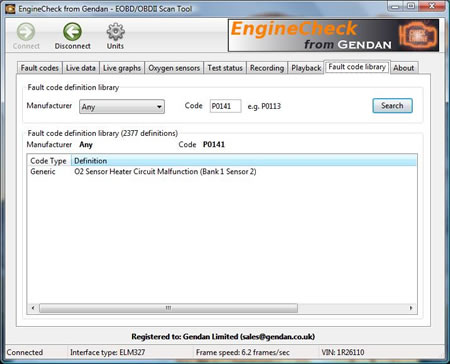Click the greyed-out Connect arrow icon
450x364 pixels.
[26, 32]
